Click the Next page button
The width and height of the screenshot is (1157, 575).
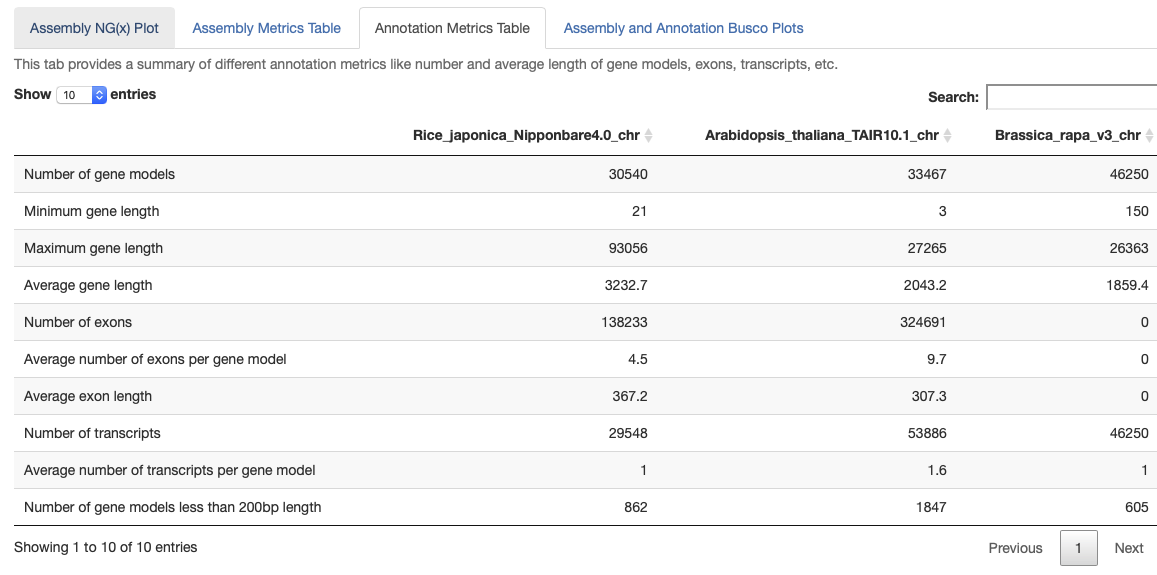coord(1129,548)
